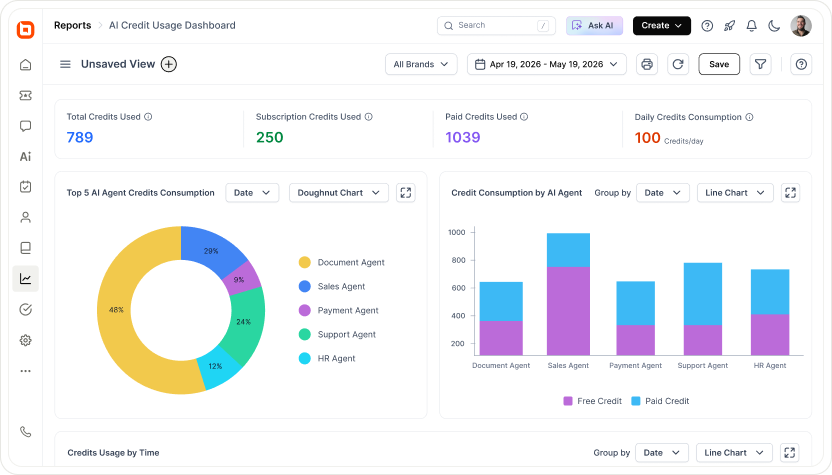
Task: Open the date range Apr 19 - May 19 picker
Action: (547, 64)
